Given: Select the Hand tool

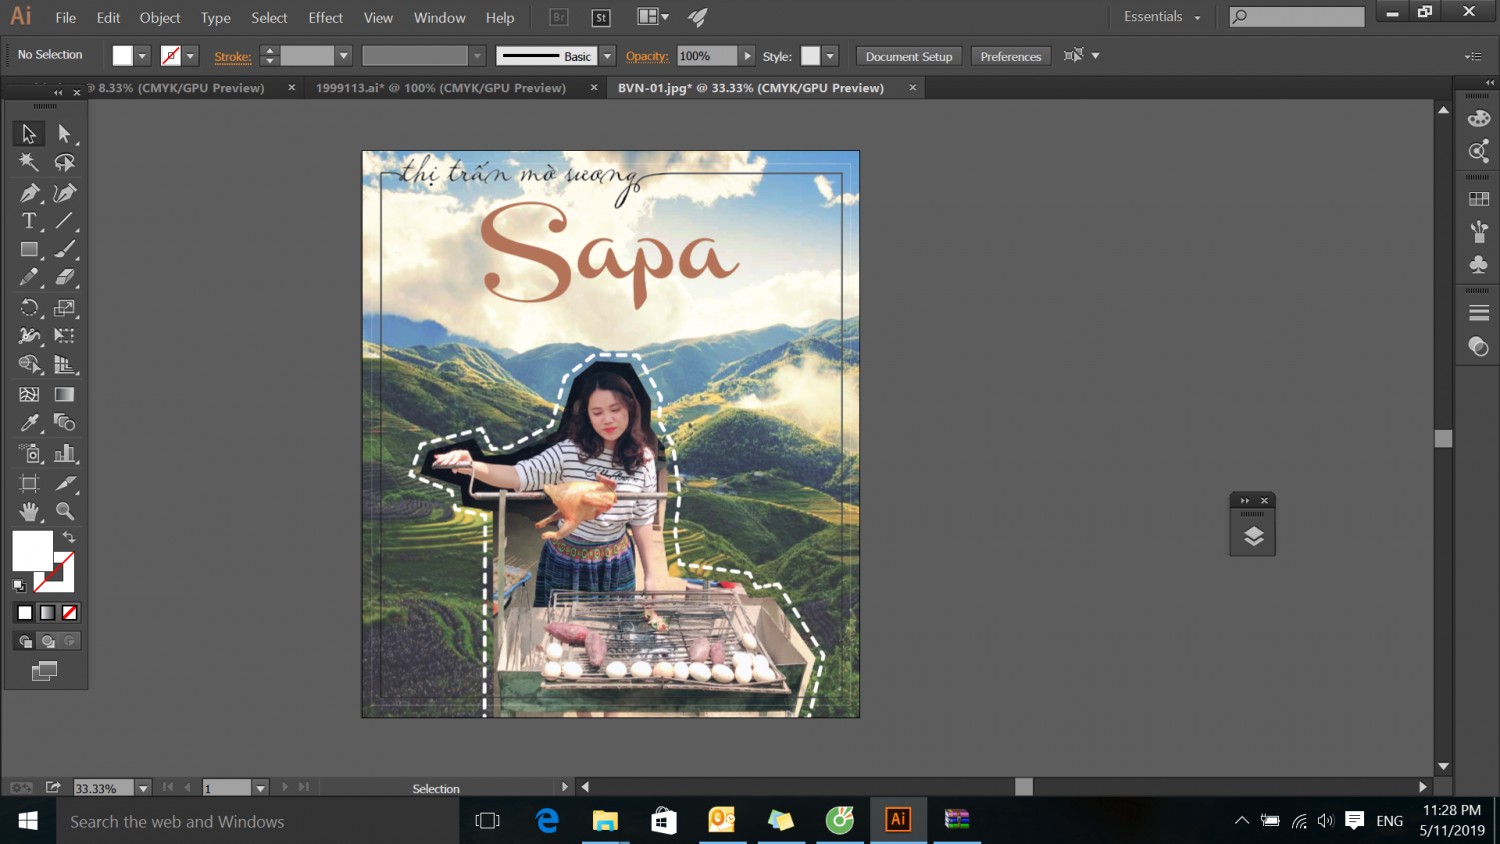Looking at the screenshot, I should tap(29, 512).
